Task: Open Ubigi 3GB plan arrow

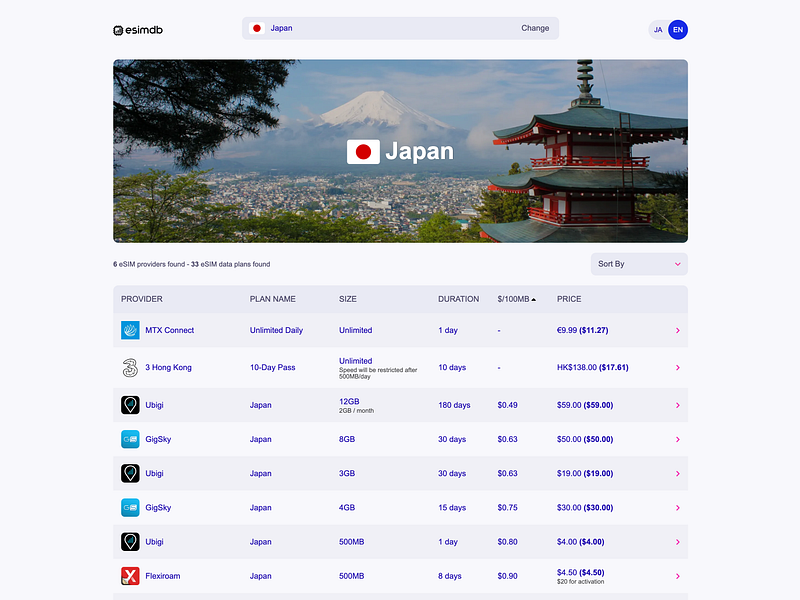Action: 678,473
